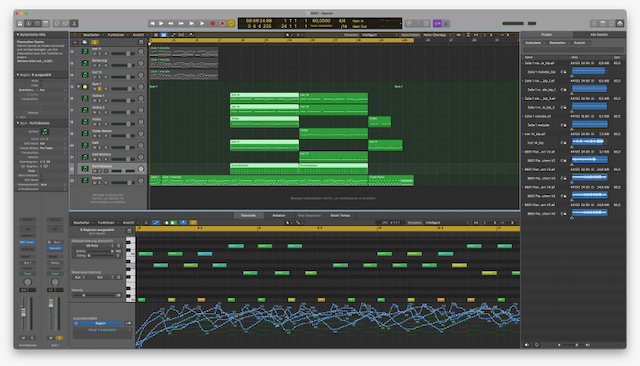This screenshot has width=640, height=366.
Task: Click the add track plus button
Action: click(x=75, y=42)
